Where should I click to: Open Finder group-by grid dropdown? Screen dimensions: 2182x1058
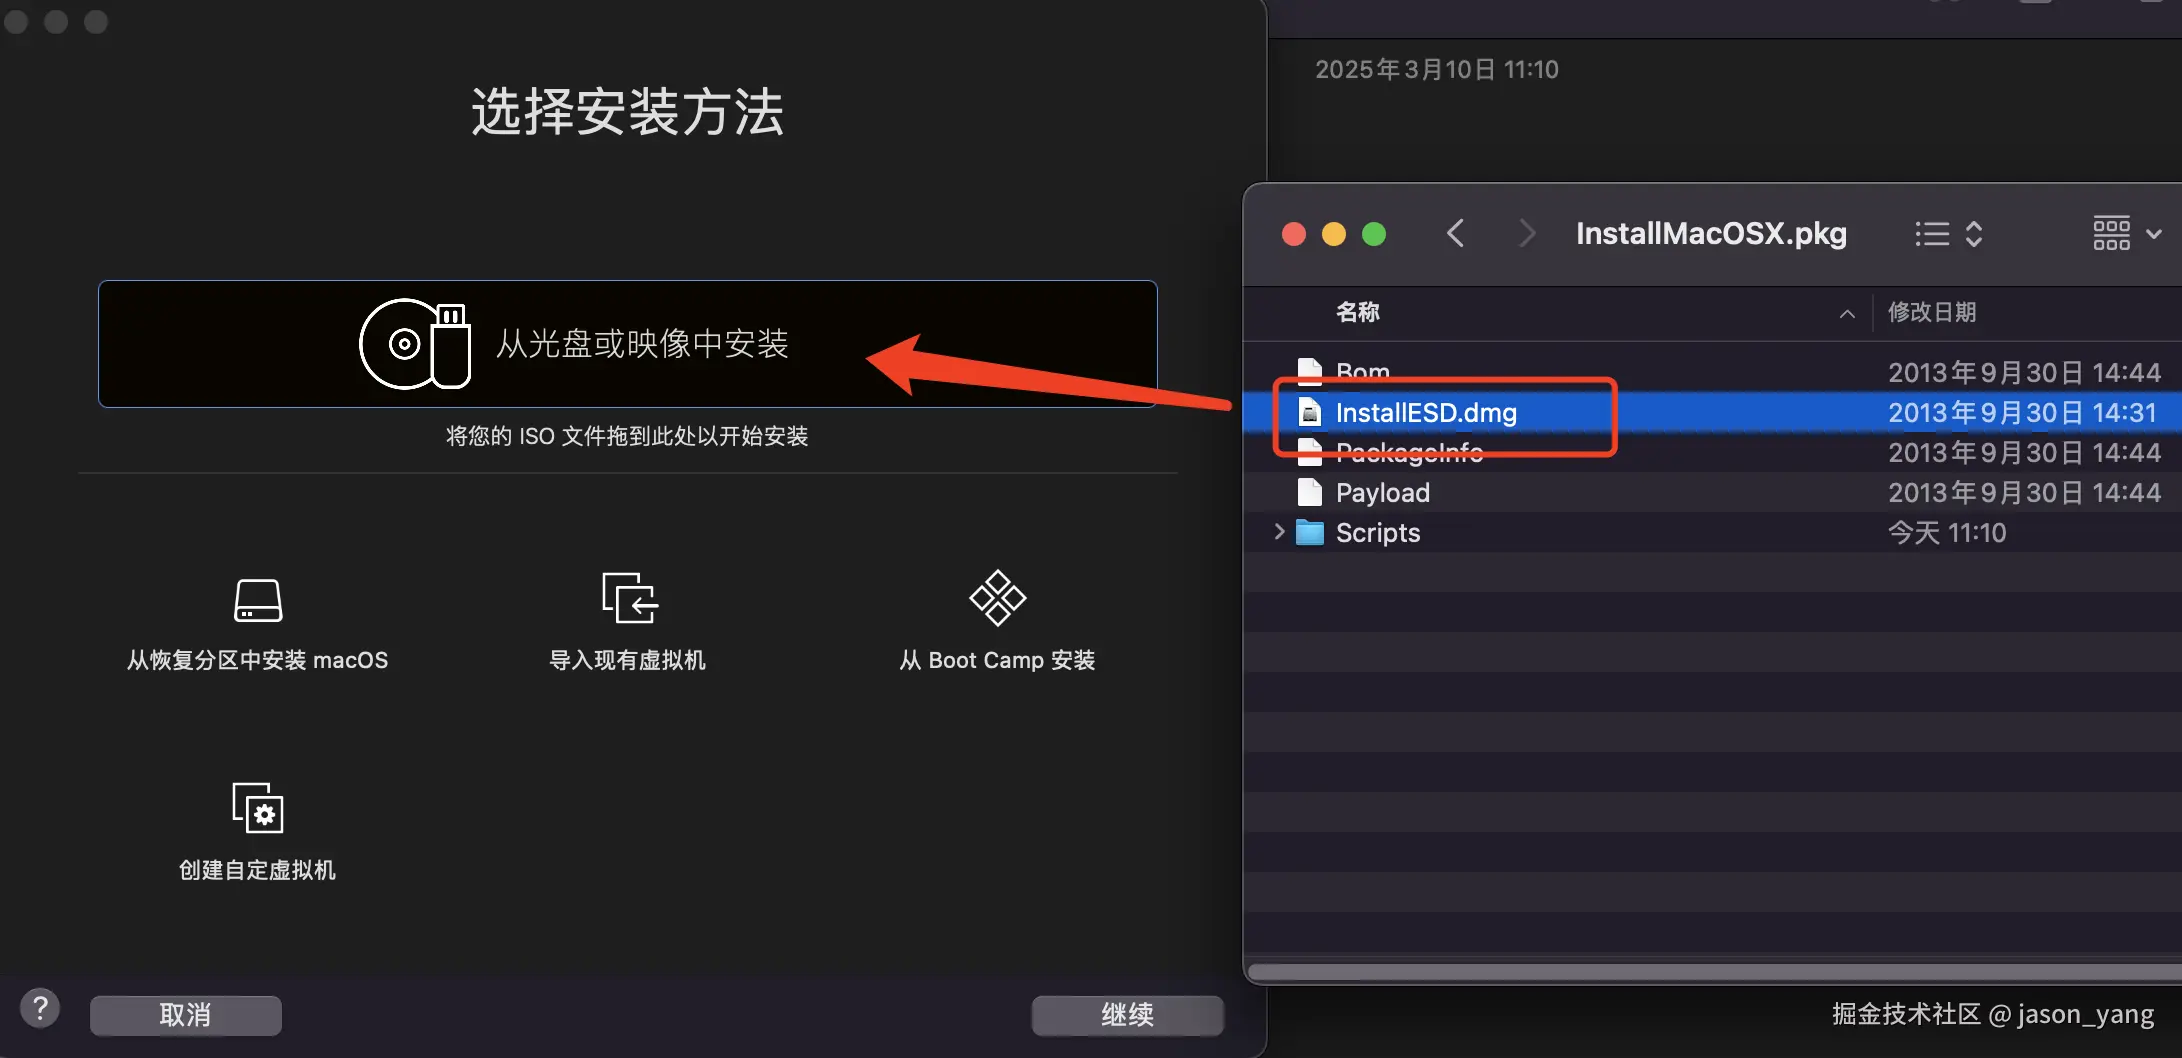pos(2128,234)
